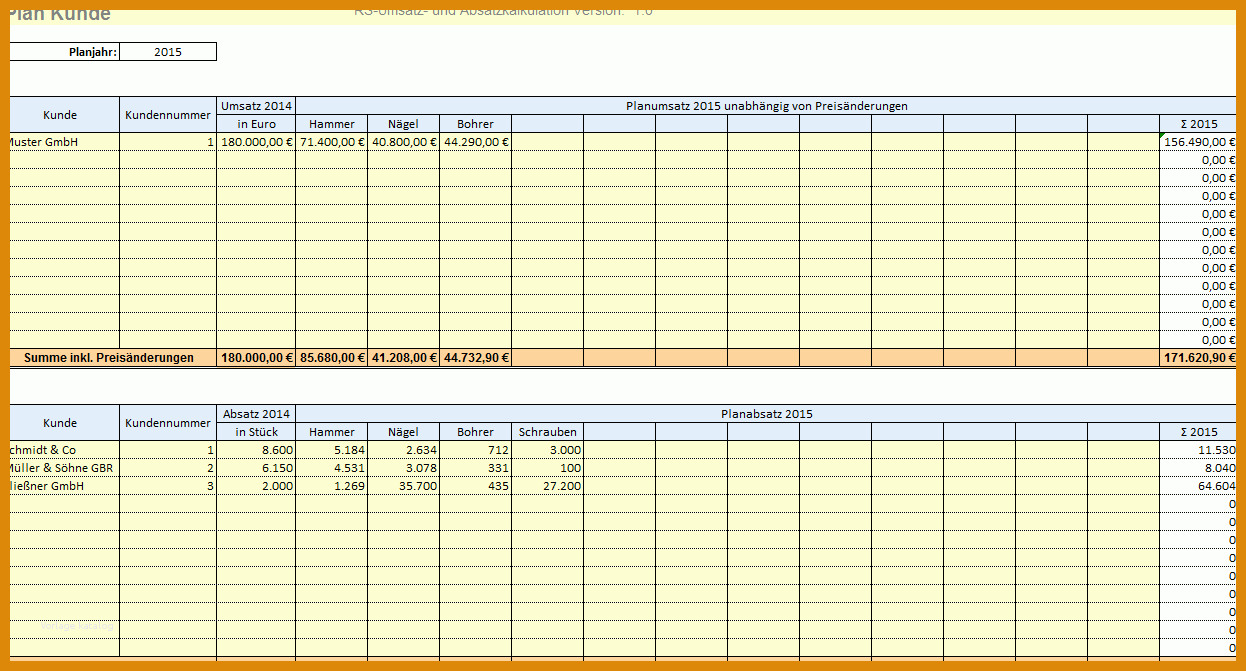1246x671 pixels.
Task: Click the 2.000 Absatz cell
Action: tap(256, 485)
